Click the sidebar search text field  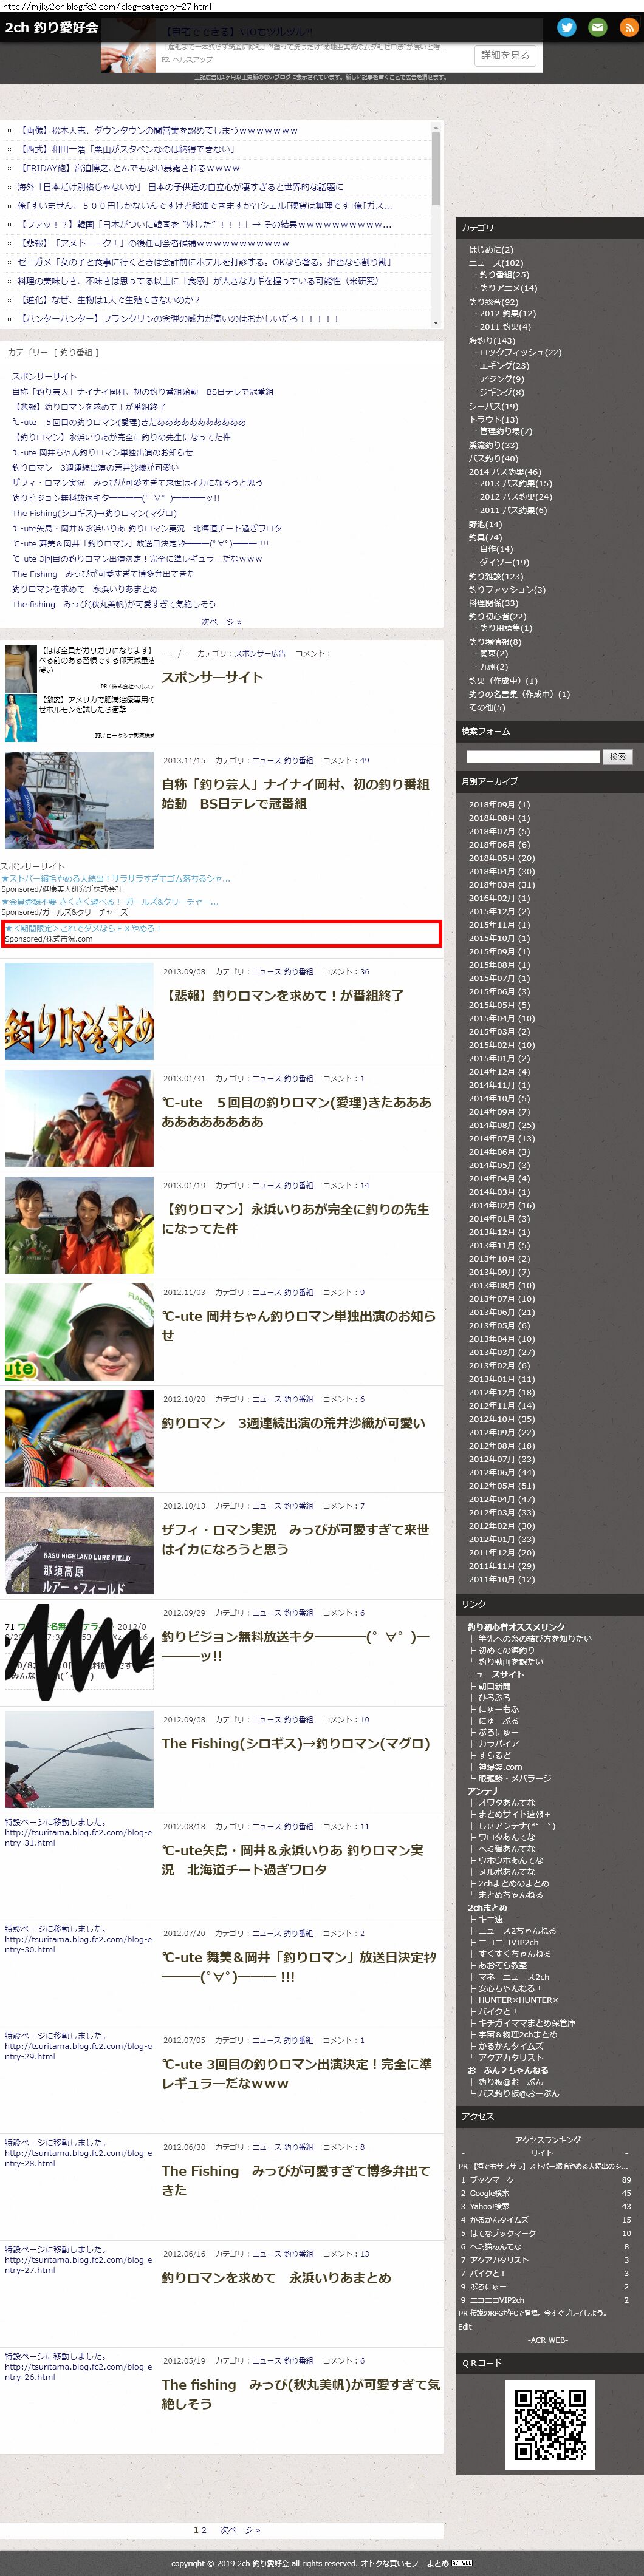coord(533,756)
